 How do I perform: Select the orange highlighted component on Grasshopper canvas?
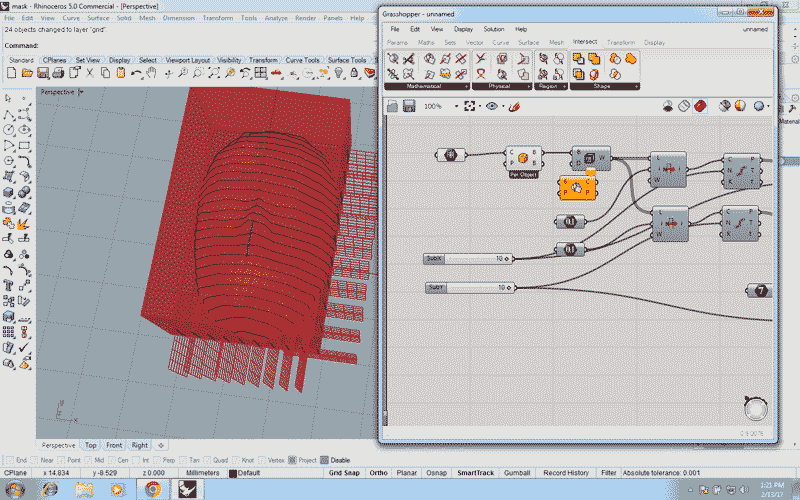(577, 187)
